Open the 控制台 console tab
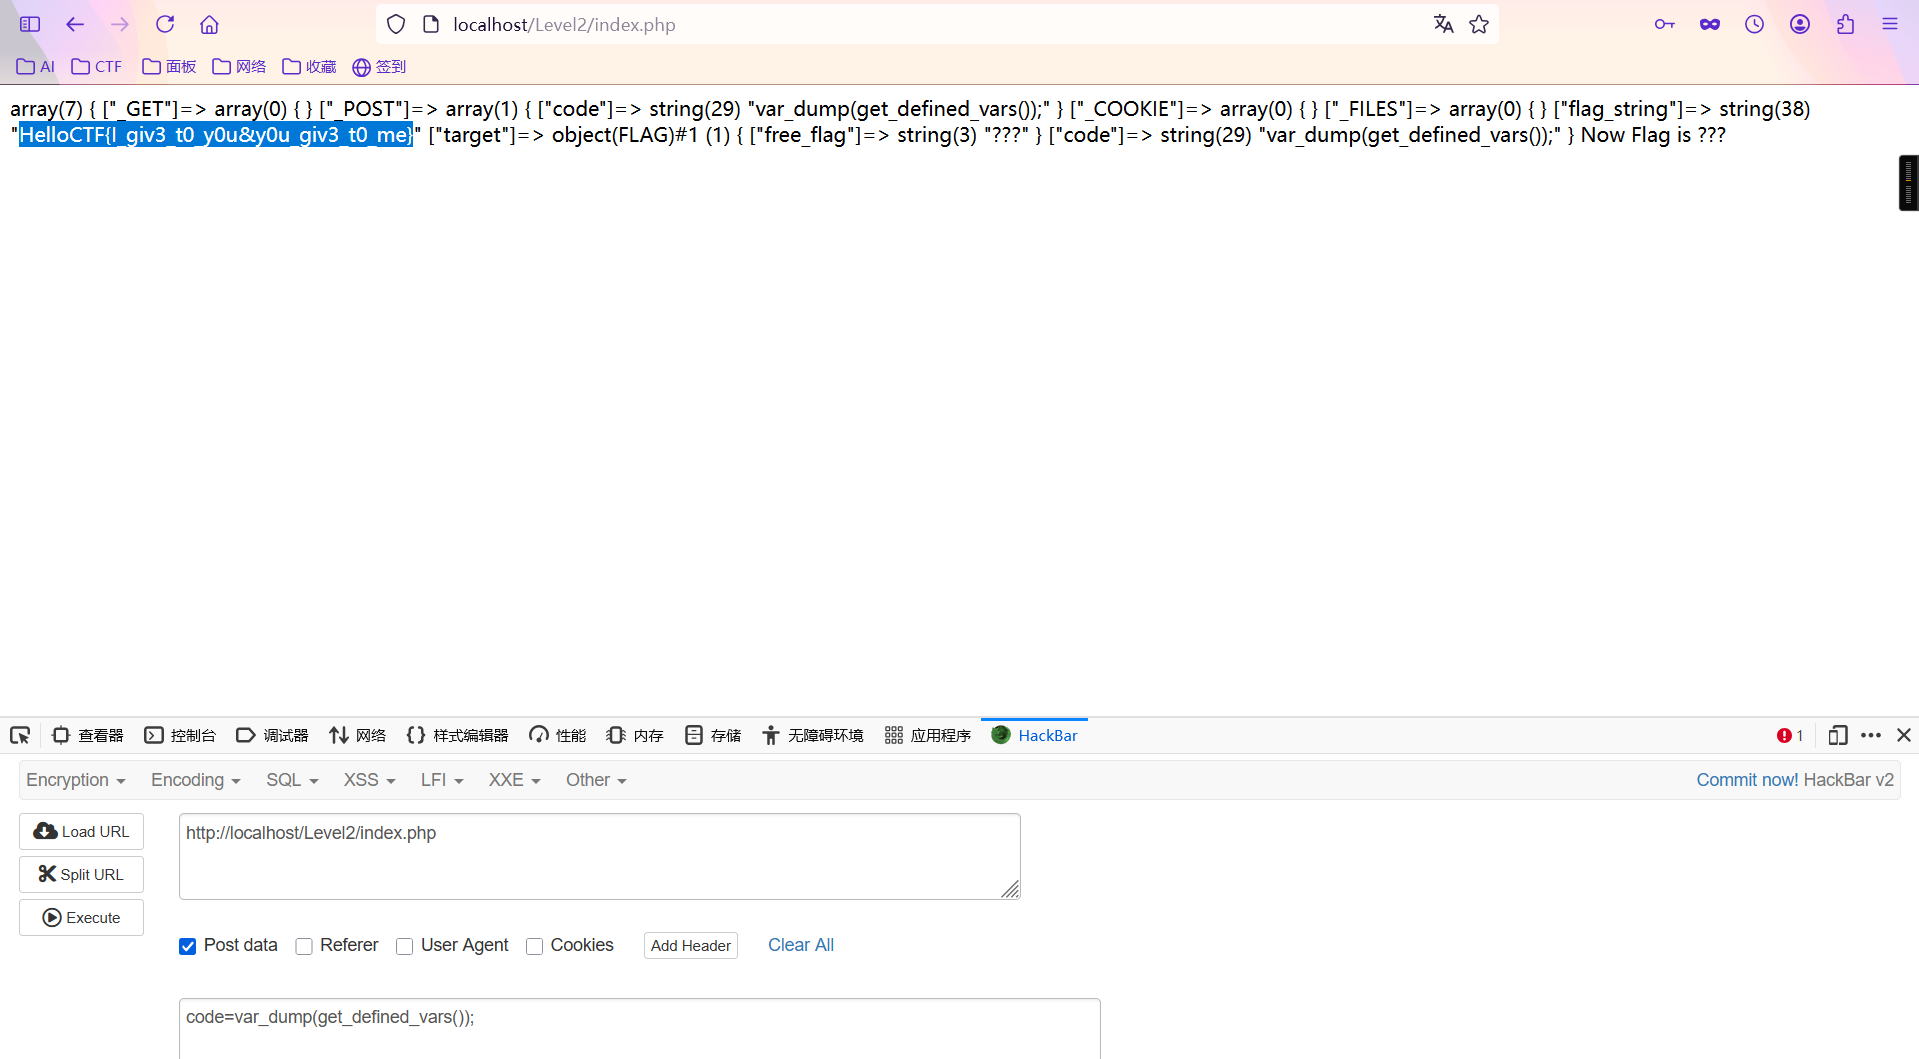This screenshot has width=1919, height=1059. pyautogui.click(x=180, y=735)
